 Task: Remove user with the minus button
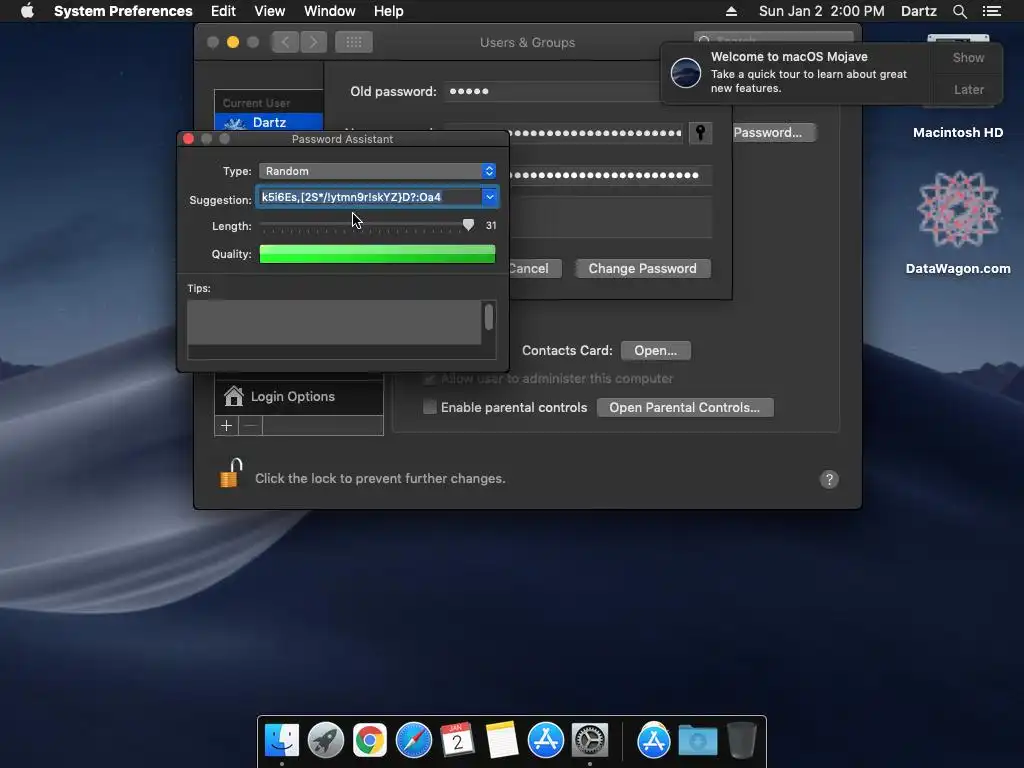pyautogui.click(x=250, y=426)
